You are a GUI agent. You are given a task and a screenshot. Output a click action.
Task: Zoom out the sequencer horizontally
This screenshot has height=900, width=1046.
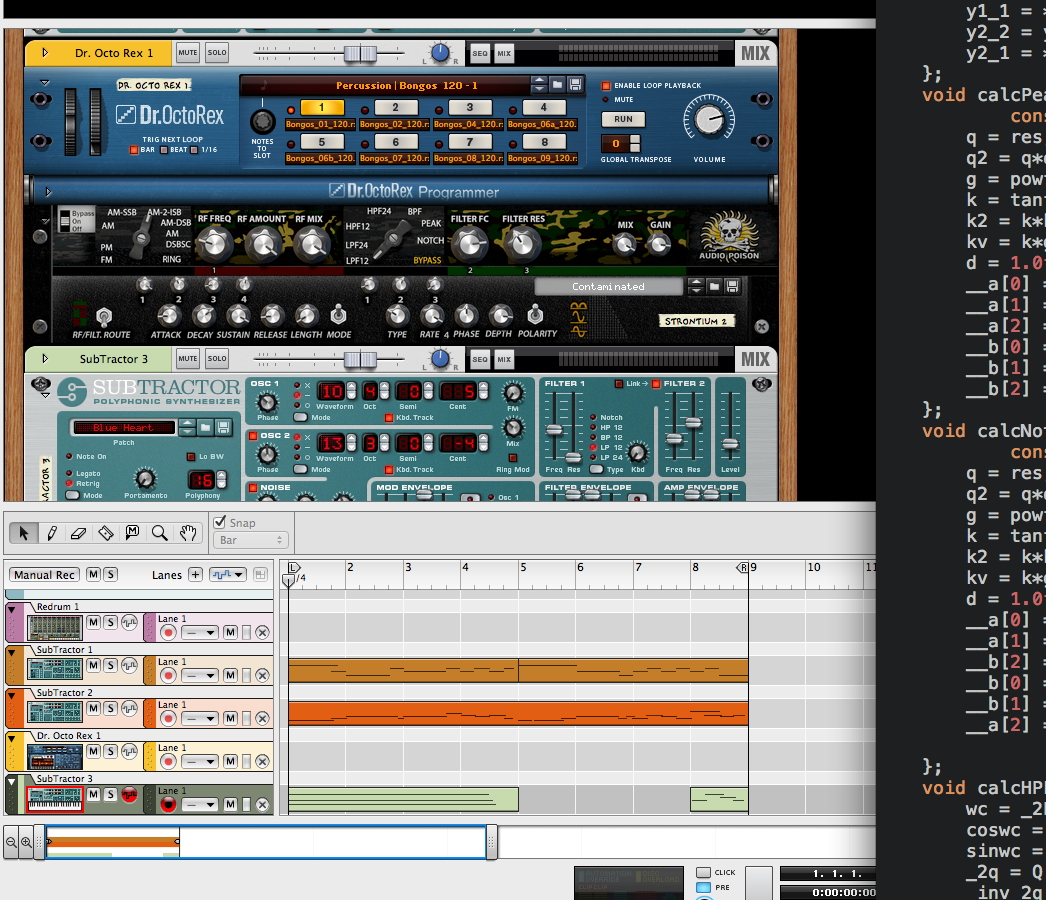tap(11, 843)
